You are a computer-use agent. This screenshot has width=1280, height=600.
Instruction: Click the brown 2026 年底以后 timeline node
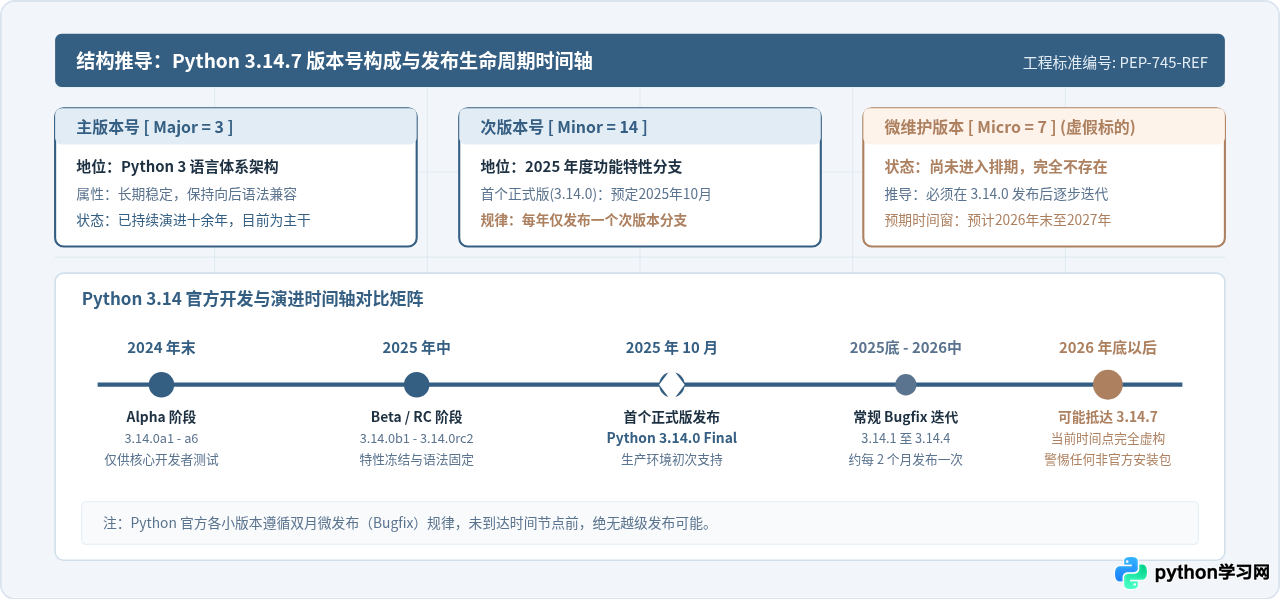1107,384
